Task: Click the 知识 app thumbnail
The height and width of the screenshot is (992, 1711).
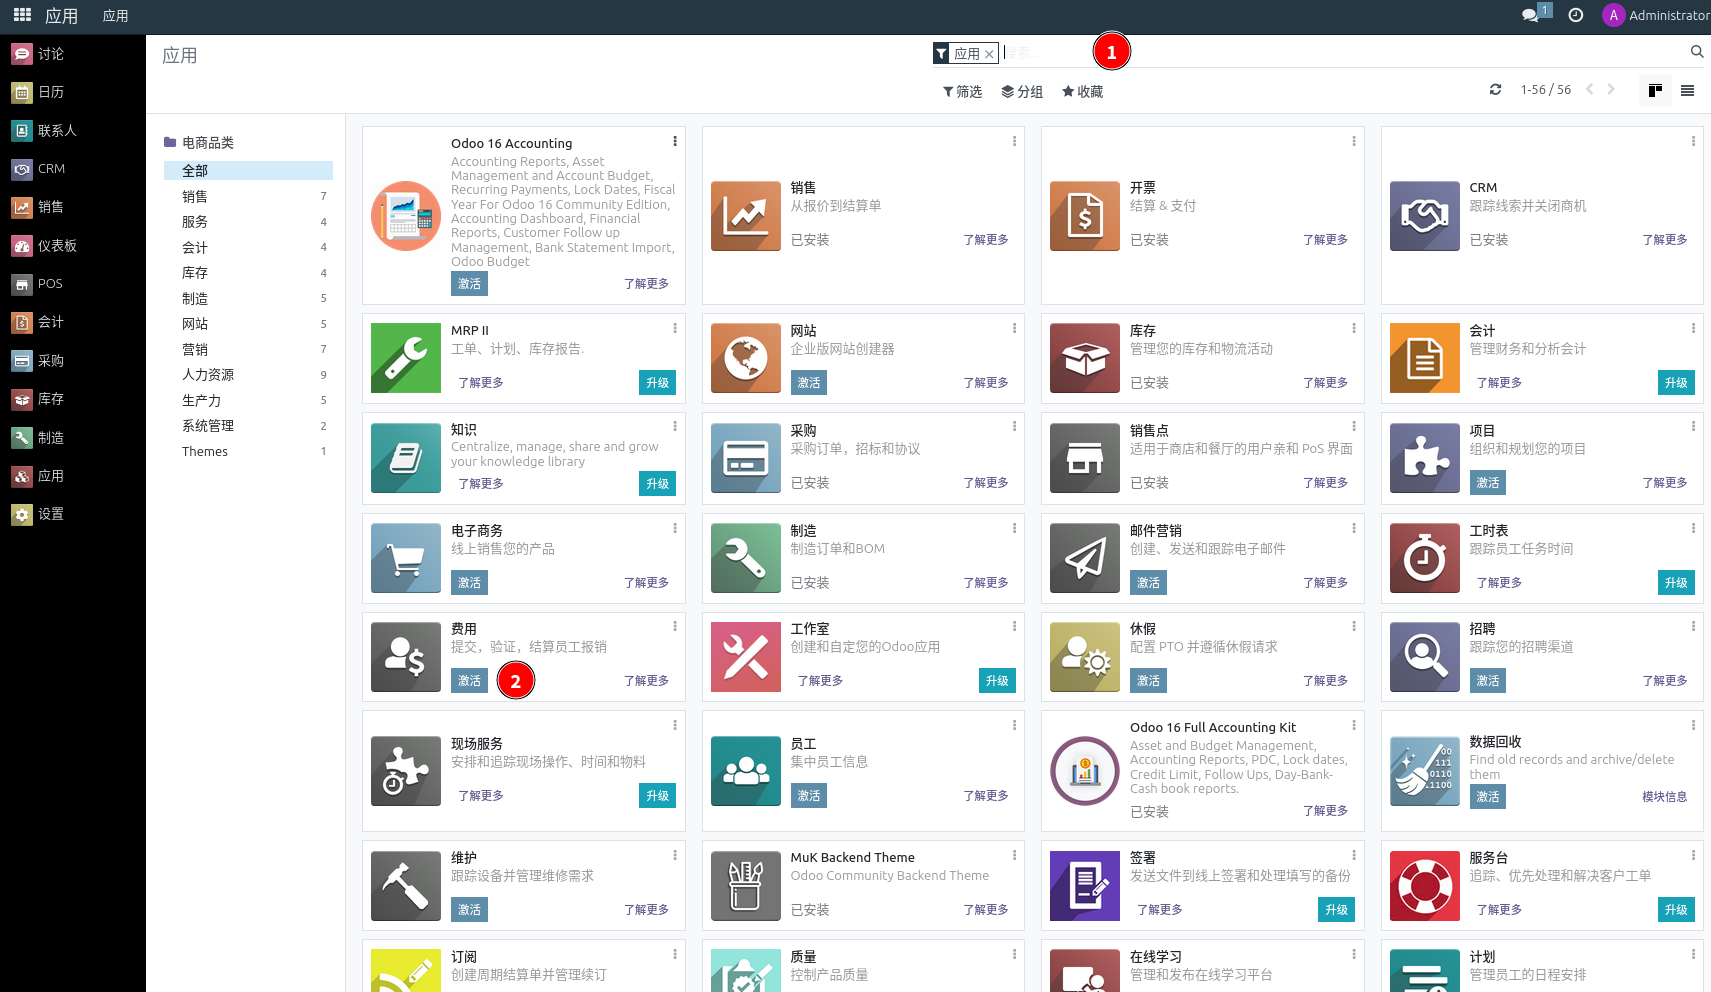Action: (406, 458)
